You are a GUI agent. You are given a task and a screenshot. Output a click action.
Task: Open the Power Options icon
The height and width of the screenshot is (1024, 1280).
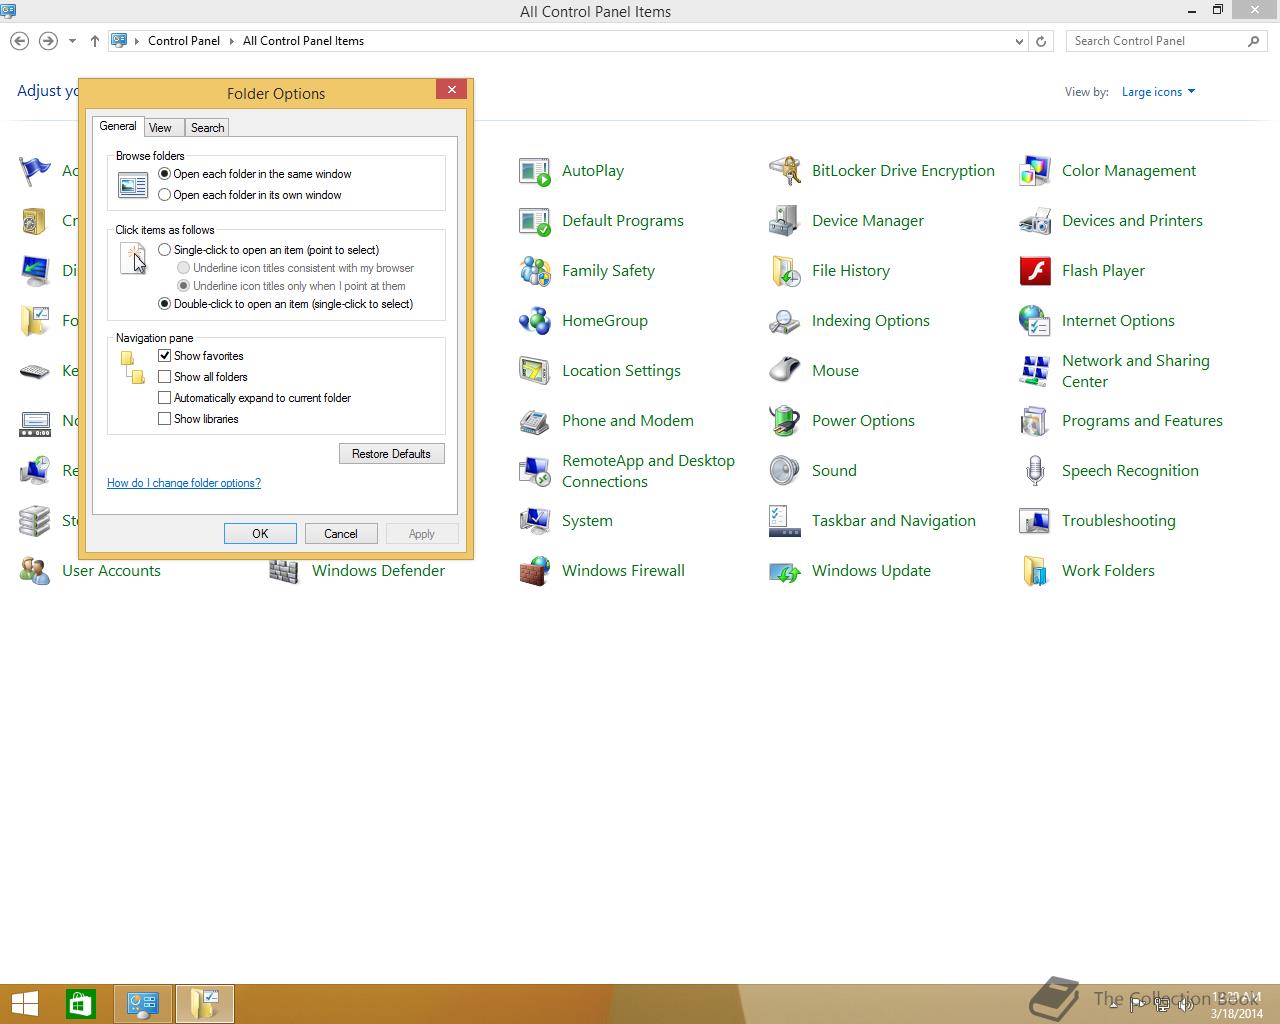(785, 421)
